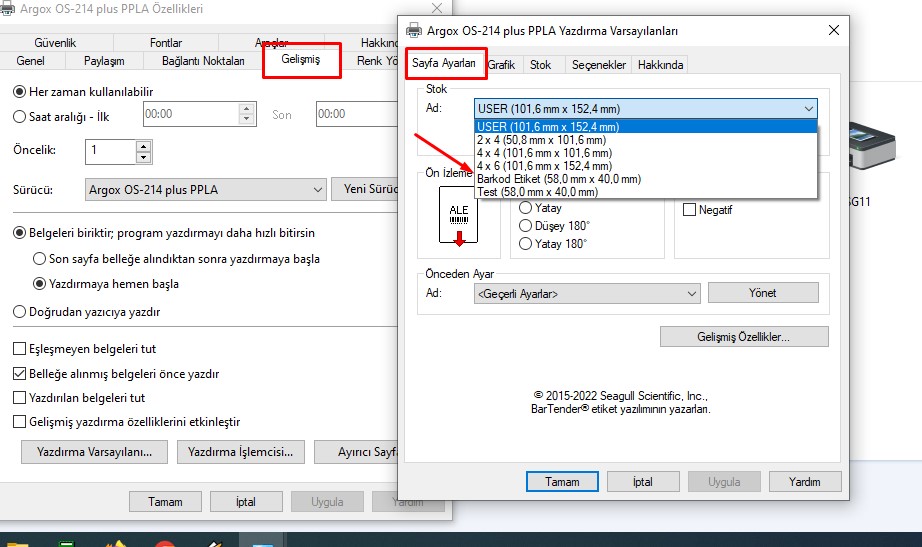Screen dimensions: 922x547
Task: Open the Hakkında tab in Varsayılanları dialog
Action: (x=660, y=65)
